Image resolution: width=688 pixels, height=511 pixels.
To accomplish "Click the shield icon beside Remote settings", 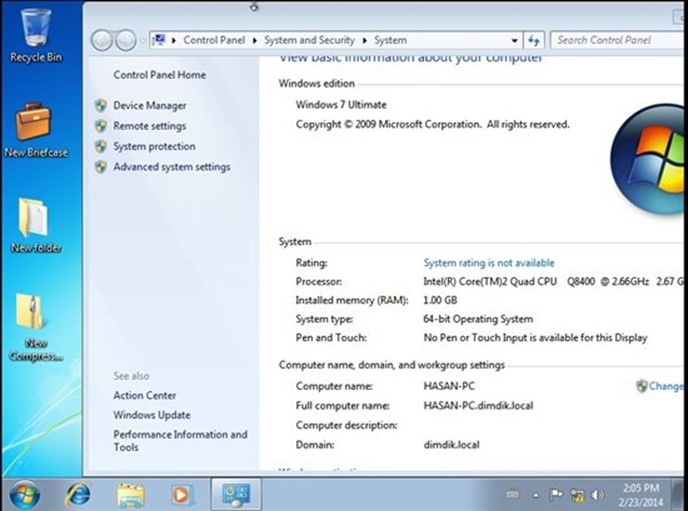I will (101, 126).
